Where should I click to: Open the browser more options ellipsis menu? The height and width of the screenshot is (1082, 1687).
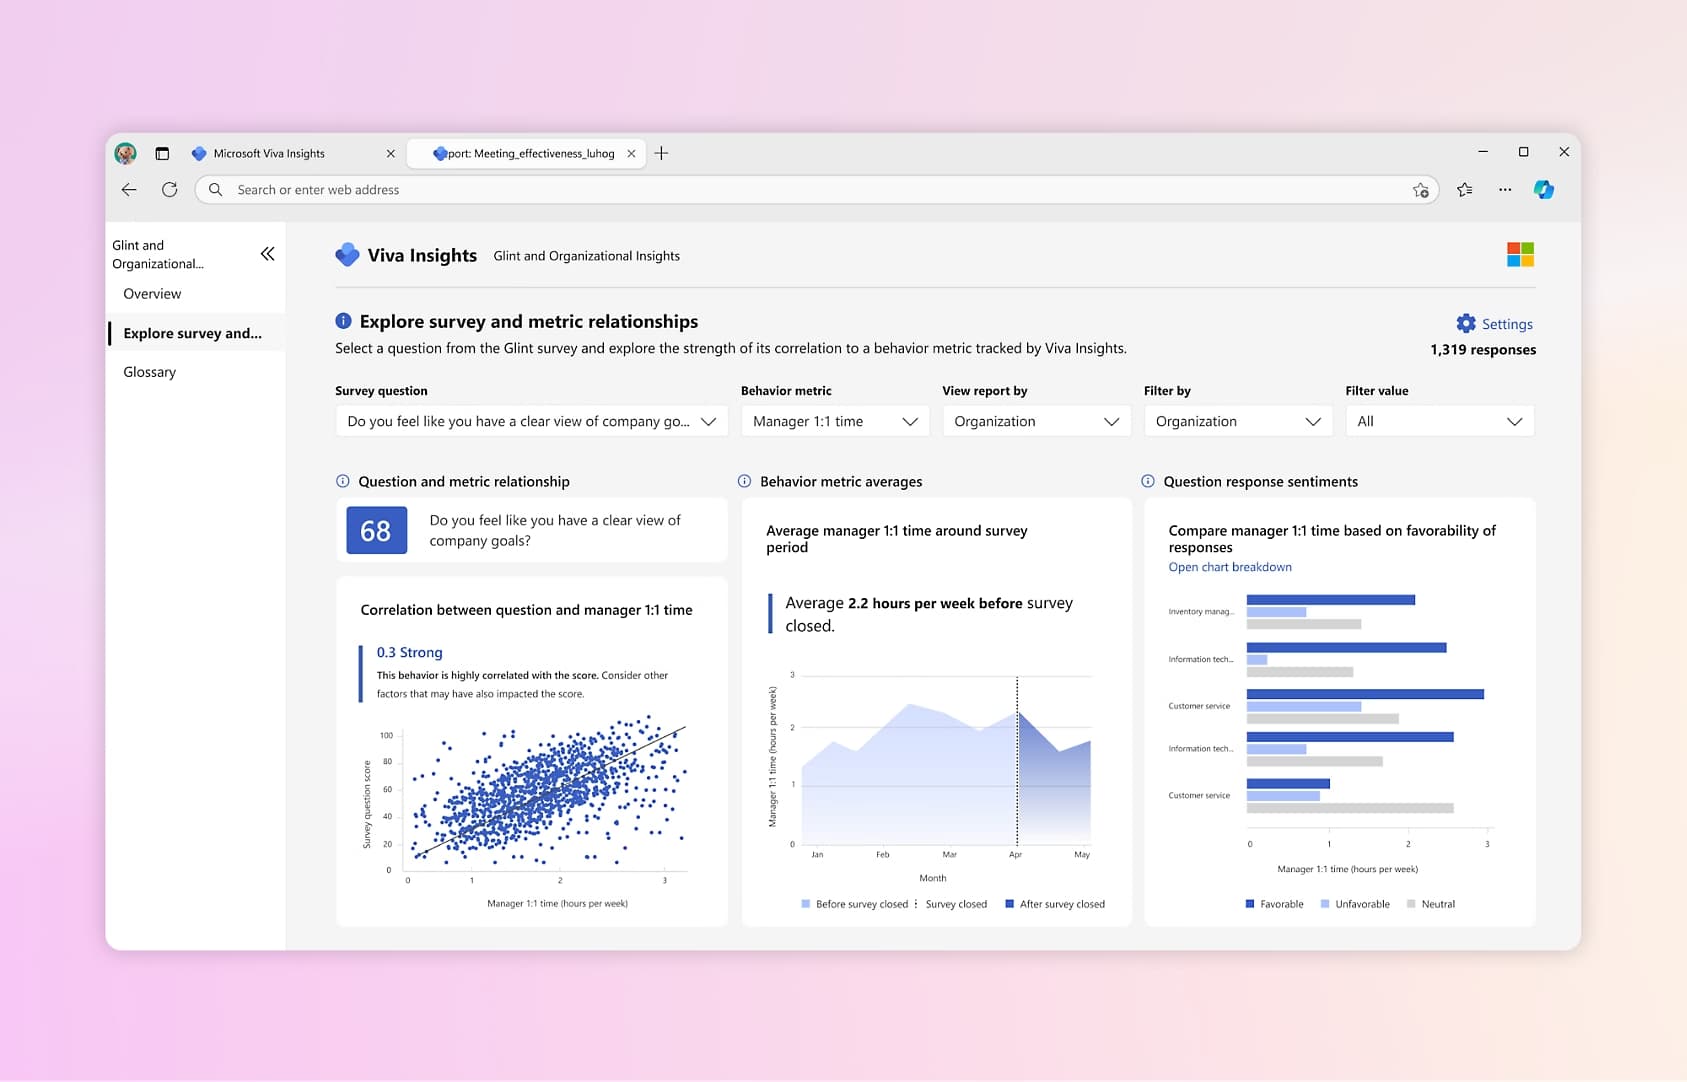click(1505, 189)
